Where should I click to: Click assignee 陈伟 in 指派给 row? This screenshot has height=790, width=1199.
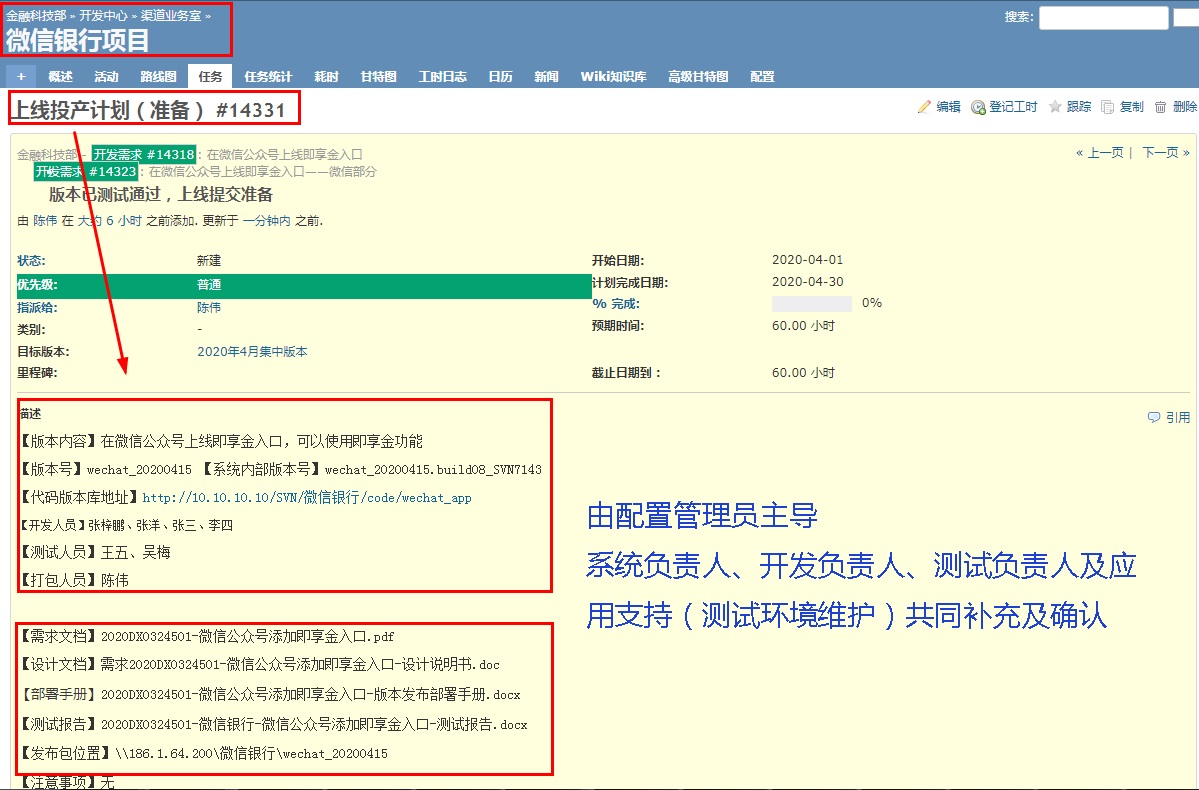(209, 307)
